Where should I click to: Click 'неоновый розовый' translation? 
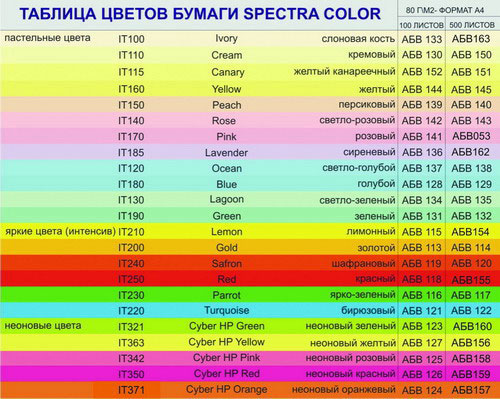tap(351, 358)
